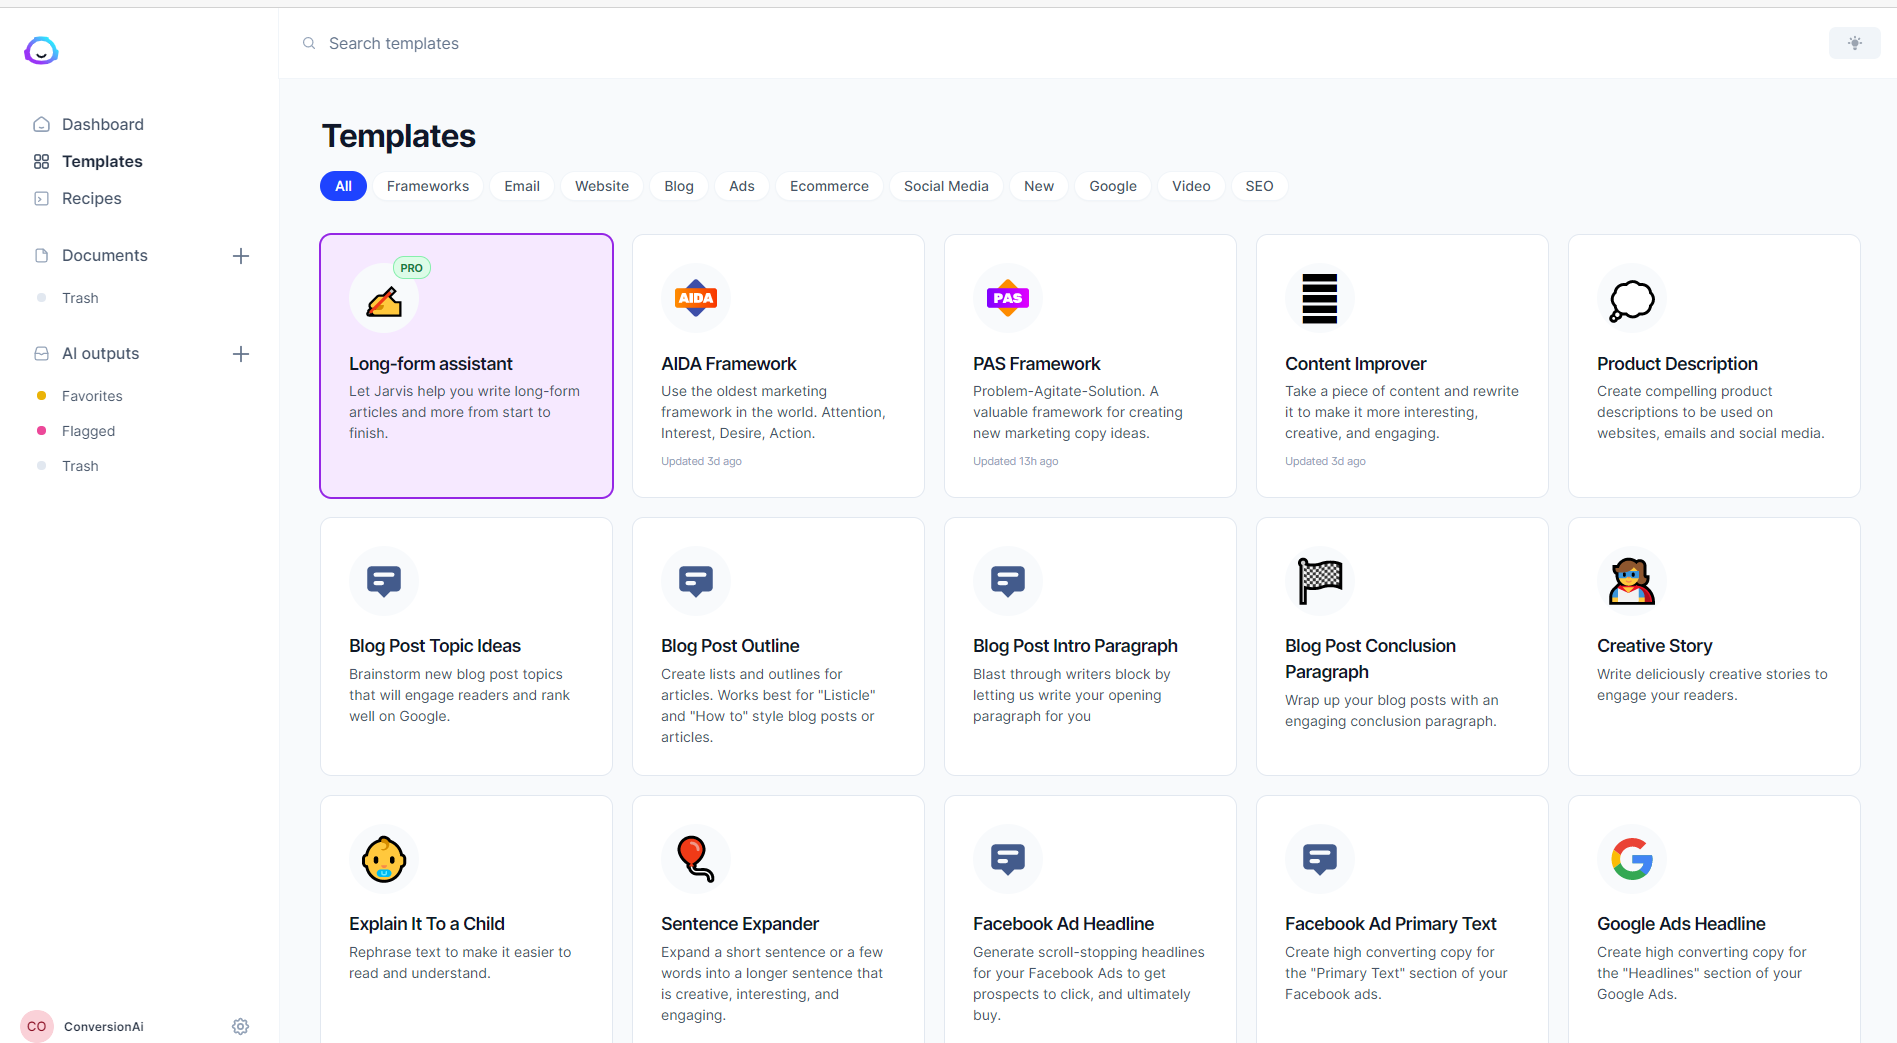Screen dimensions: 1897x1043
Task: Click the AIDA Framework icon
Action: [695, 298]
